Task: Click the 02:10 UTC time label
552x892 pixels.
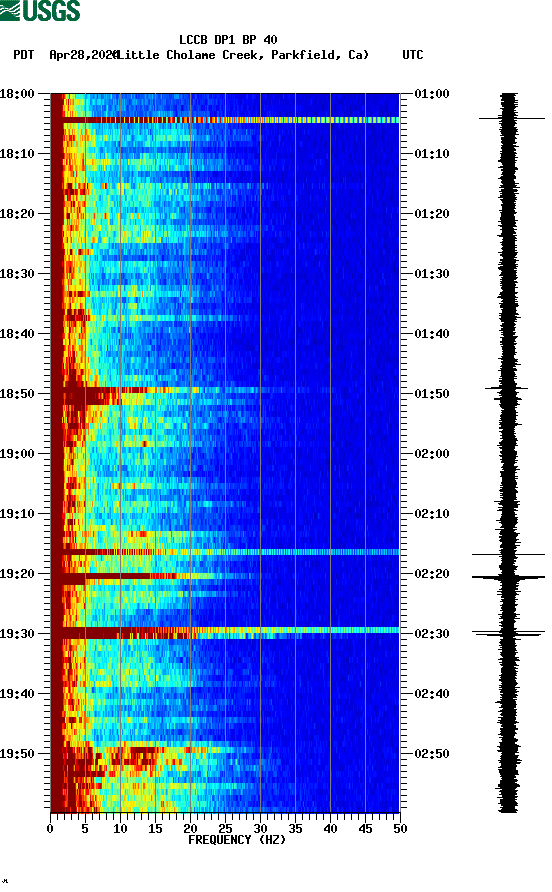Action: click(432, 514)
